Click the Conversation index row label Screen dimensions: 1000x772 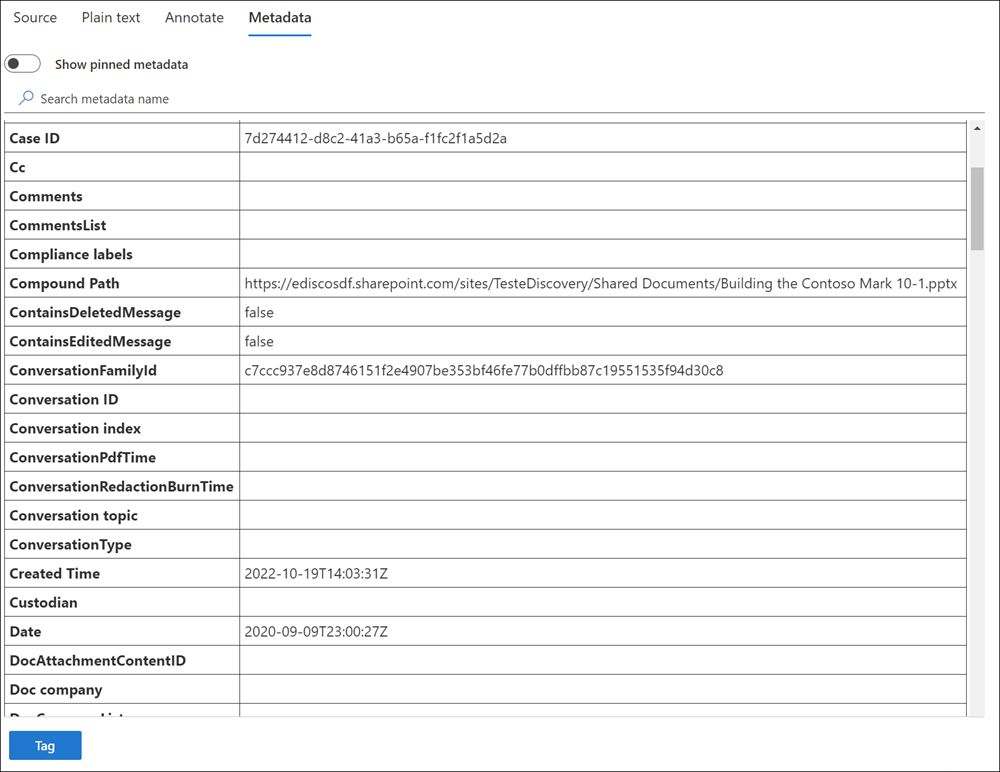[x=75, y=429]
